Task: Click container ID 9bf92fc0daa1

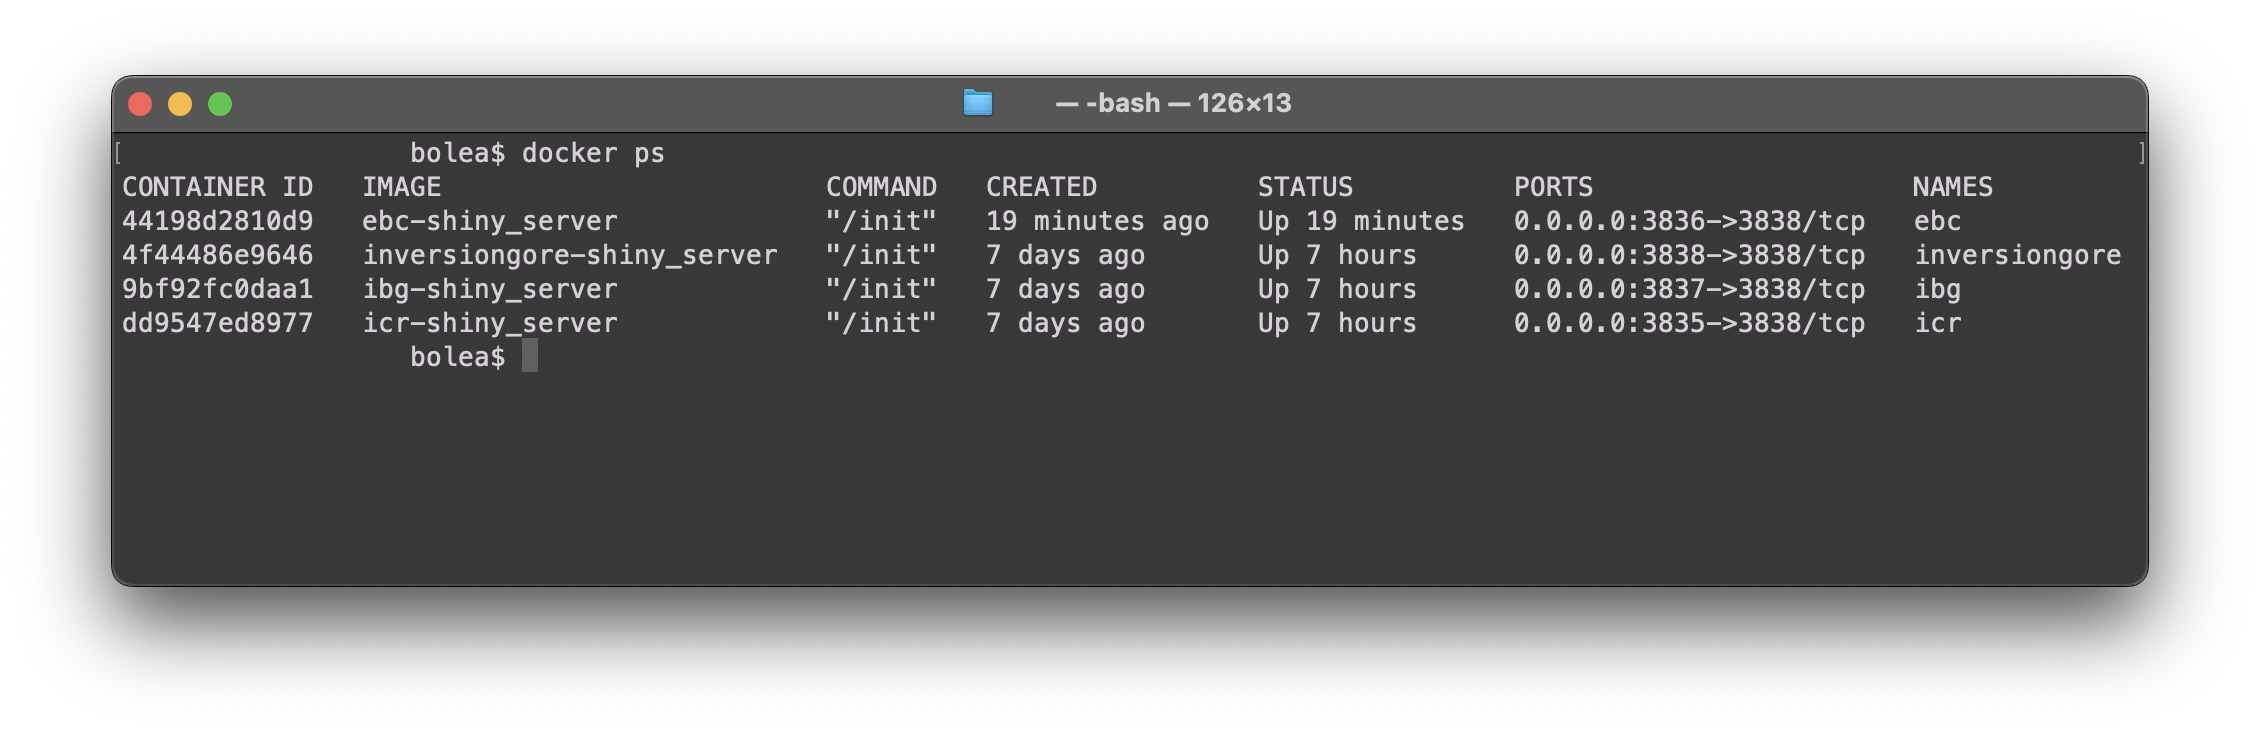Action: pyautogui.click(x=217, y=289)
